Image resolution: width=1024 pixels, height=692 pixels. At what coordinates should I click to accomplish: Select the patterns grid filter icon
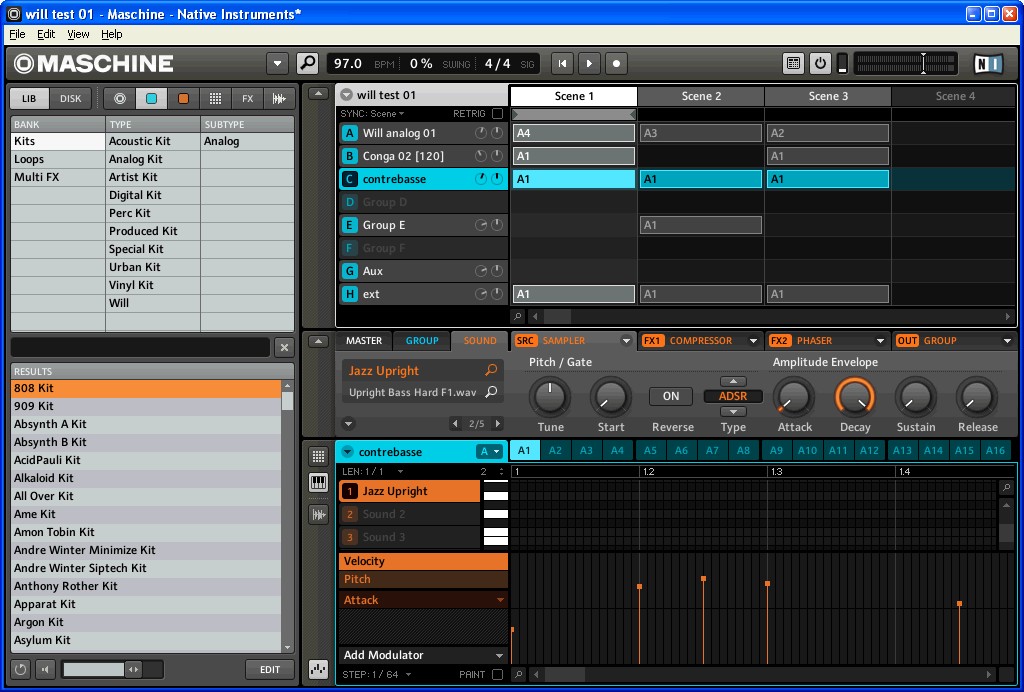215,98
